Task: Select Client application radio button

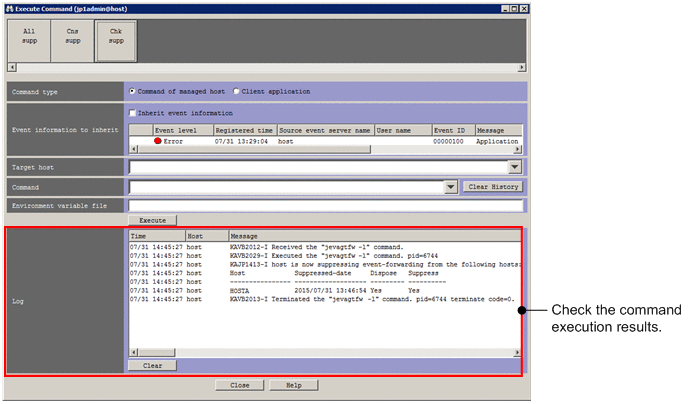Action: point(236,91)
